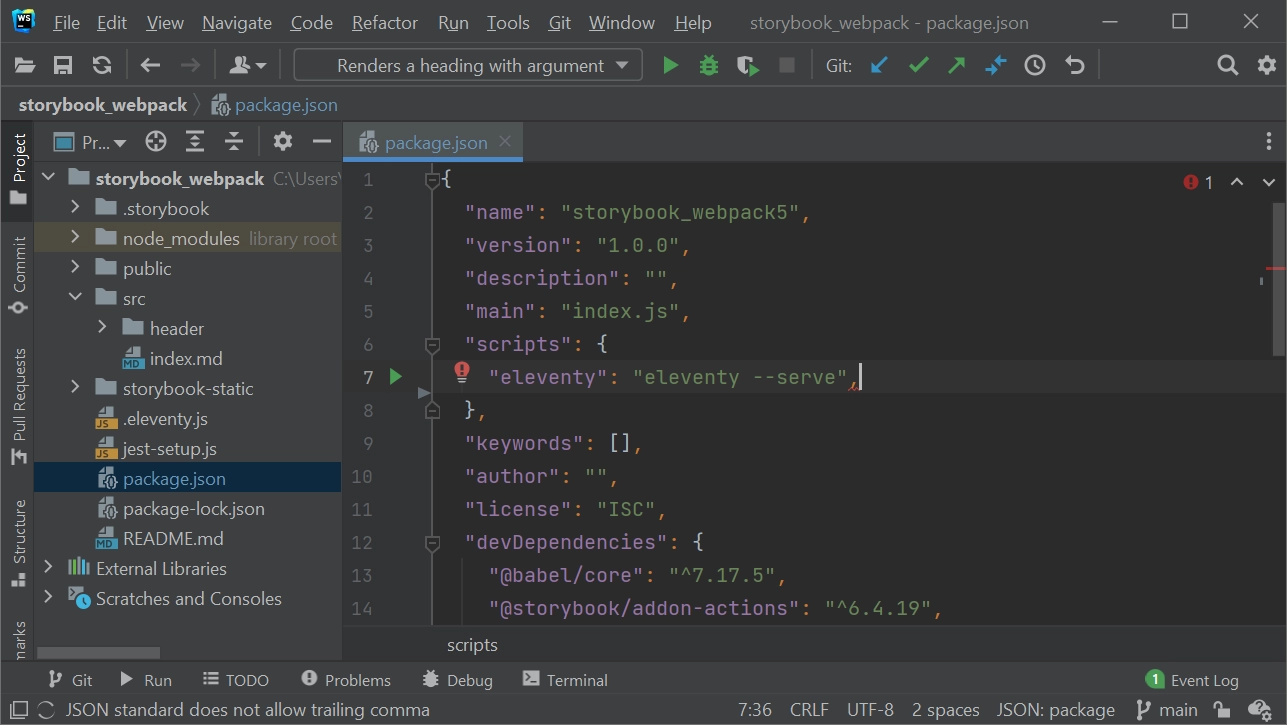The height and width of the screenshot is (725, 1287).
Task: Hide the Project tool window
Action: pos(322,142)
